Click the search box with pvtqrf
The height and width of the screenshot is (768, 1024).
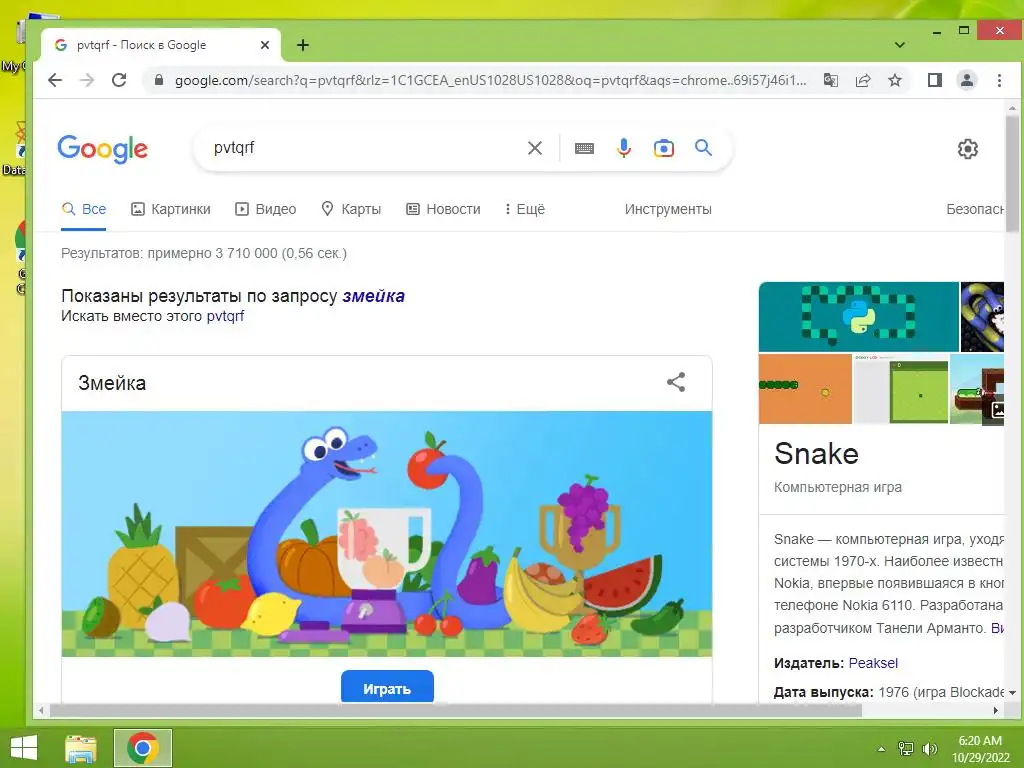click(366, 148)
